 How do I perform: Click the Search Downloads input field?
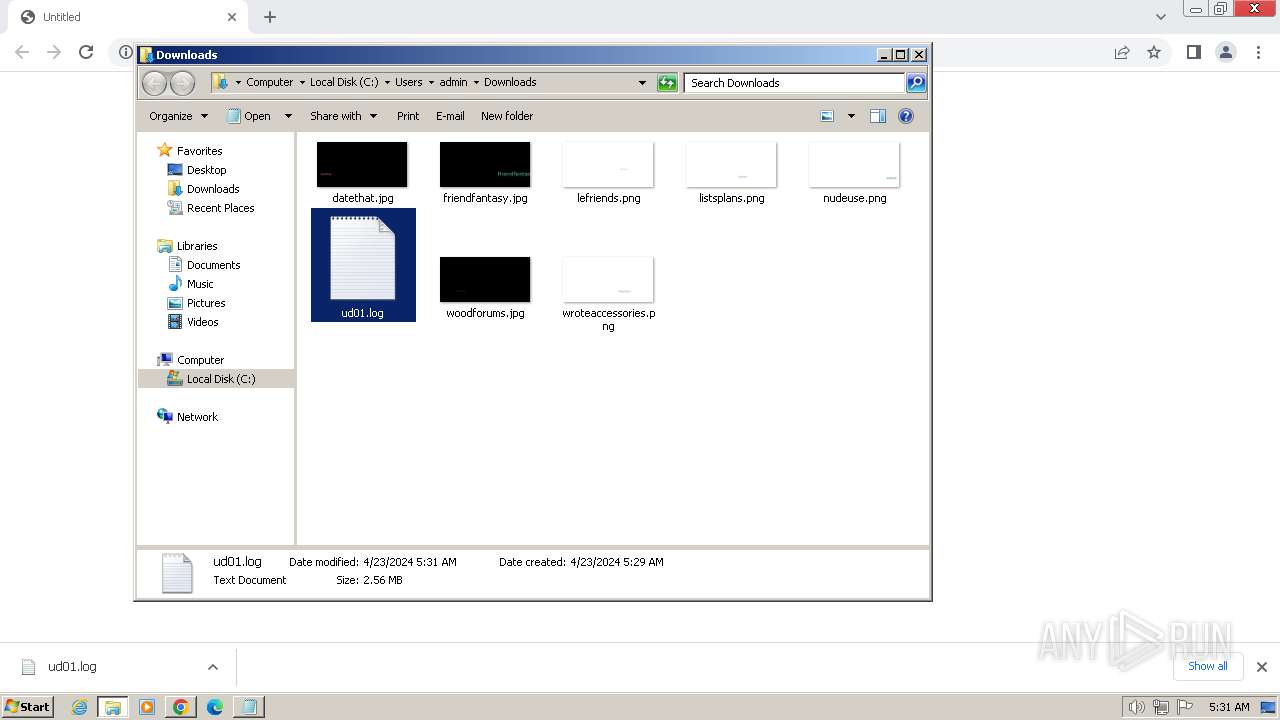click(x=795, y=83)
